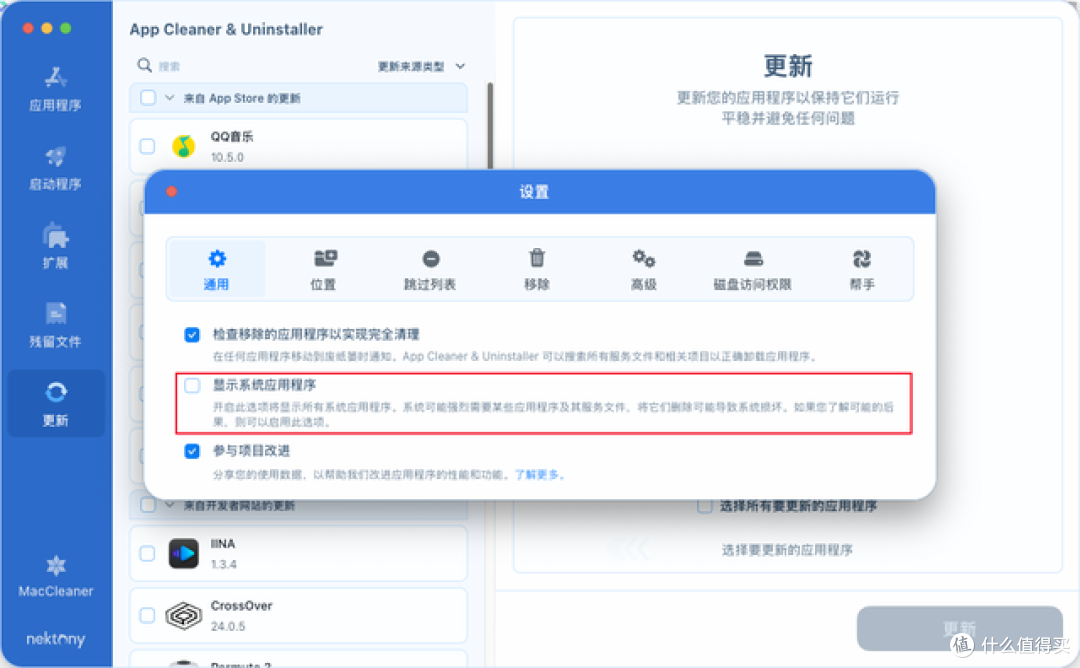Close the 设置 dialog
Viewport: 1080px width, 668px height.
(x=172, y=191)
